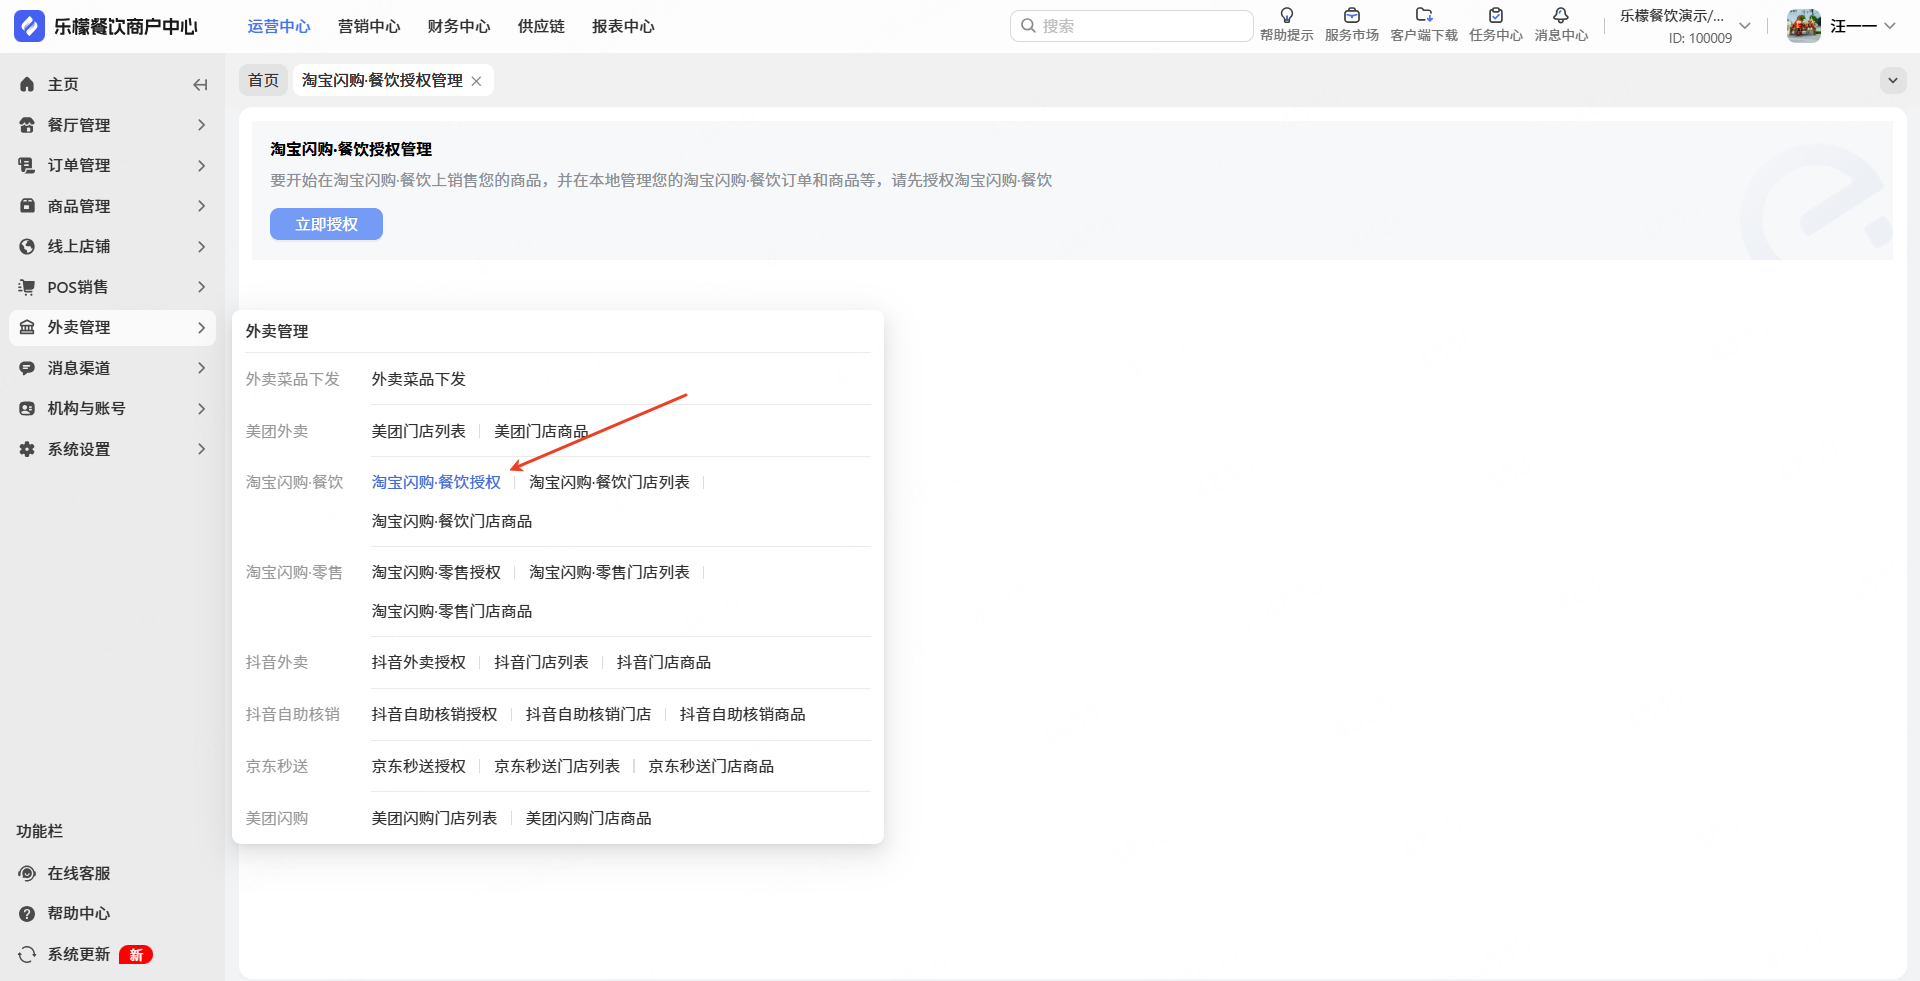The image size is (1920, 981).
Task: Click the 餐厅管理 sidebar icon
Action: [27, 125]
